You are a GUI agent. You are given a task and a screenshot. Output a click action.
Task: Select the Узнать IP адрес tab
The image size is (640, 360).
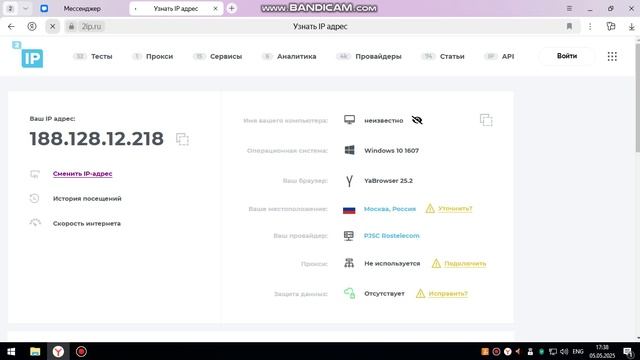(x=176, y=8)
